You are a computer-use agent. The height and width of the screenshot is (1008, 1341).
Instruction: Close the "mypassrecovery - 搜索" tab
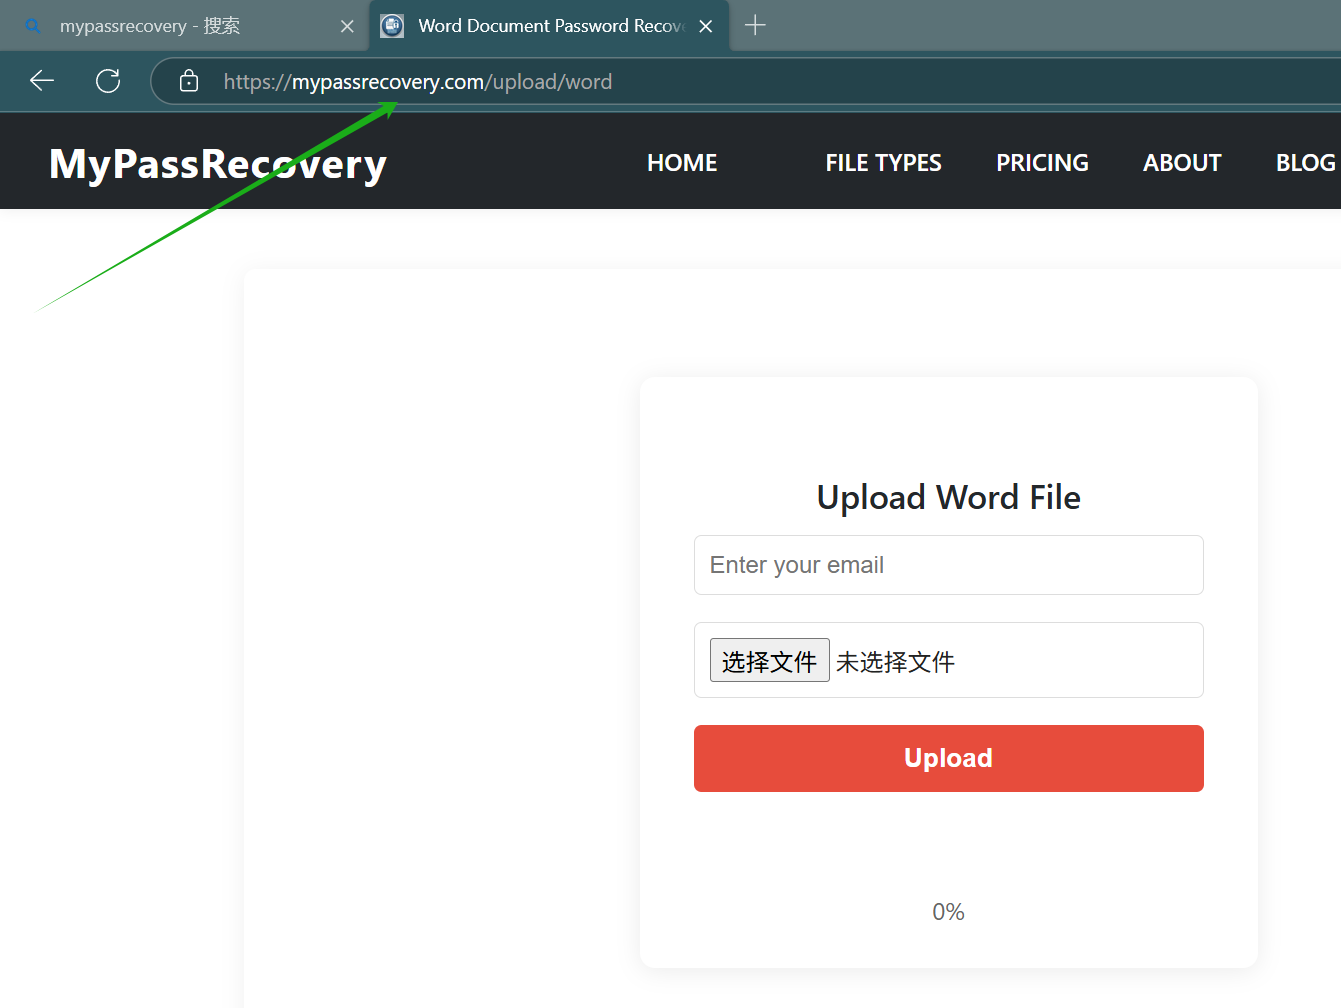click(x=347, y=26)
